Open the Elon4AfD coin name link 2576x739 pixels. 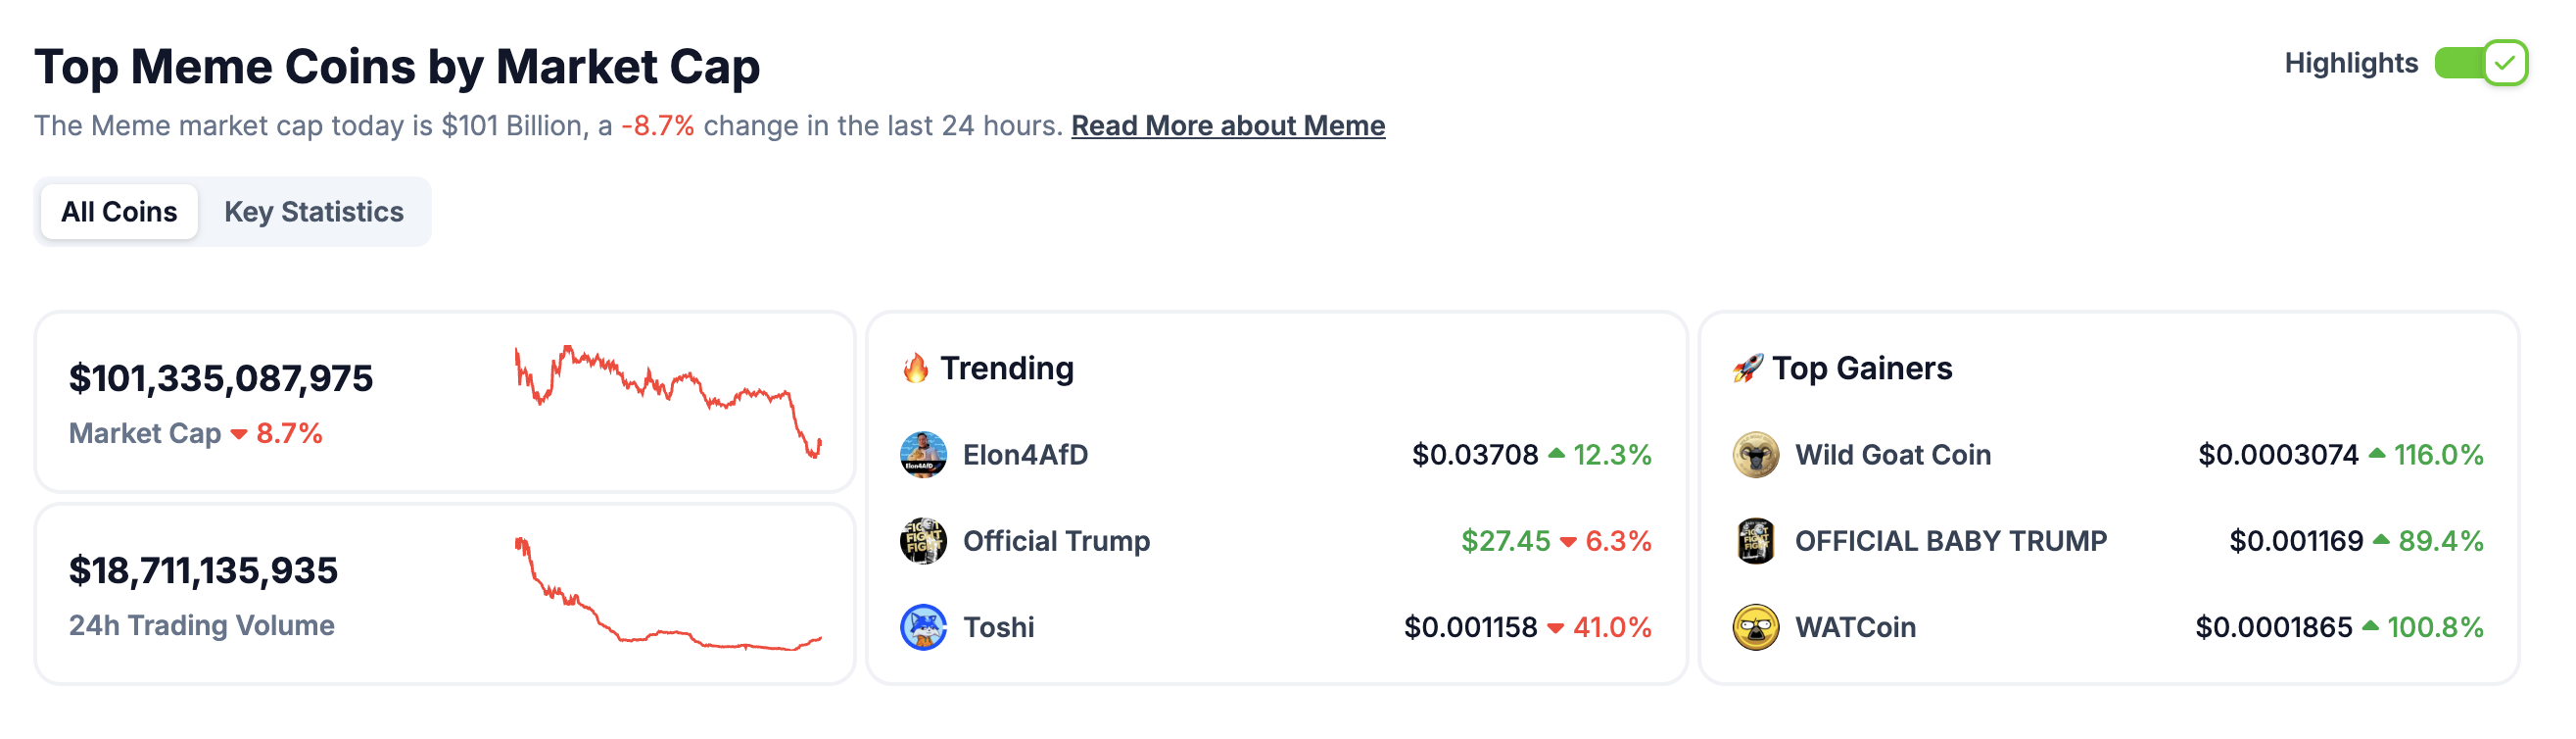pyautogui.click(x=1025, y=455)
